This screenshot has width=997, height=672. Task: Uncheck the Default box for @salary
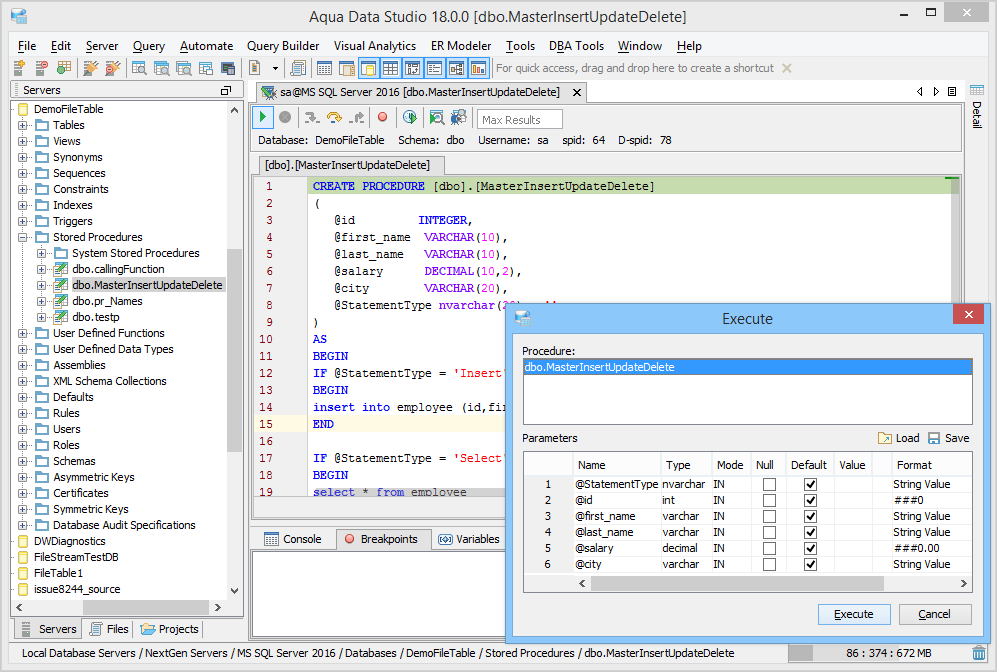pos(810,548)
